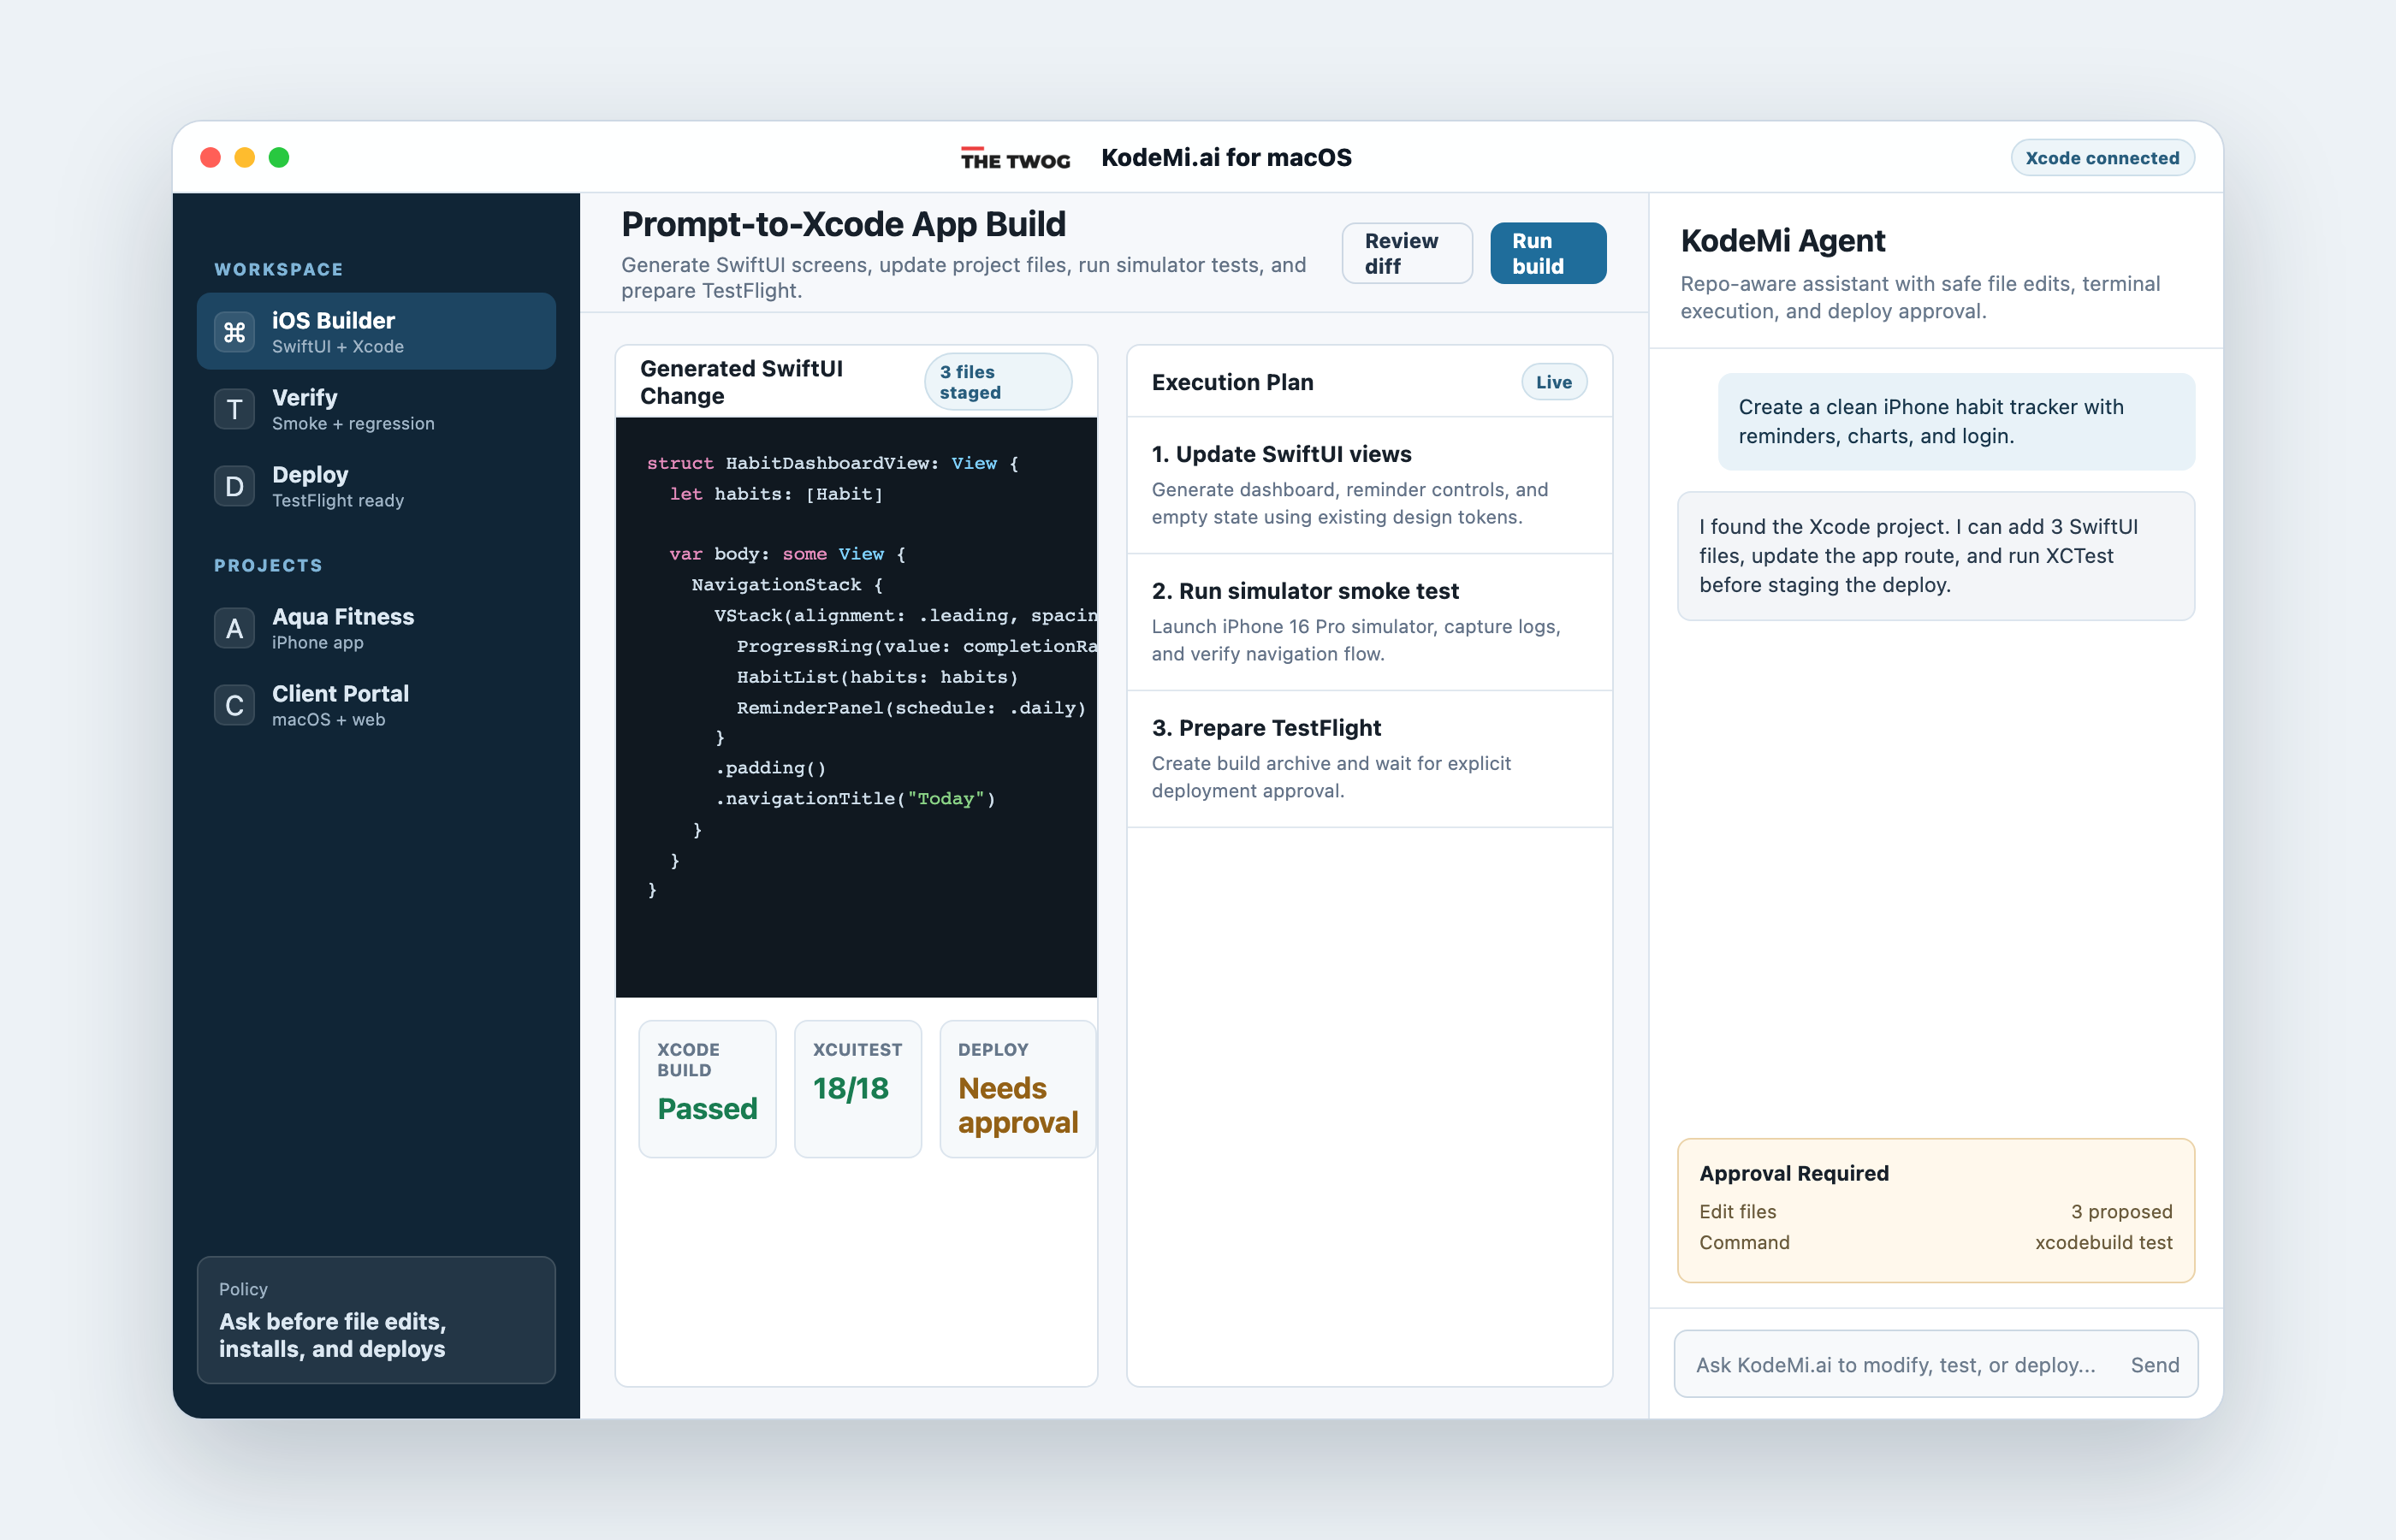Click the KodeMi Agent heading
Viewport: 2396px width, 1540px height.
tap(1782, 240)
